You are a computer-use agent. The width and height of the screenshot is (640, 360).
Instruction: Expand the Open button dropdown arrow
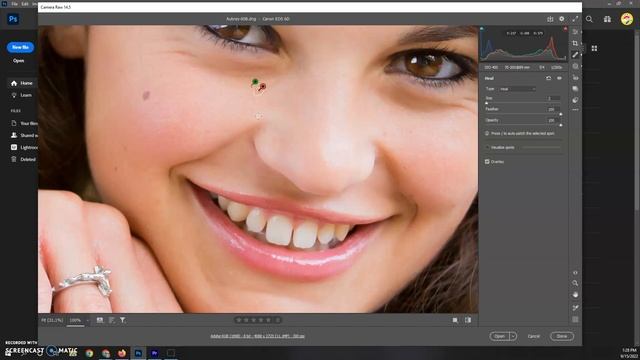tap(513, 336)
